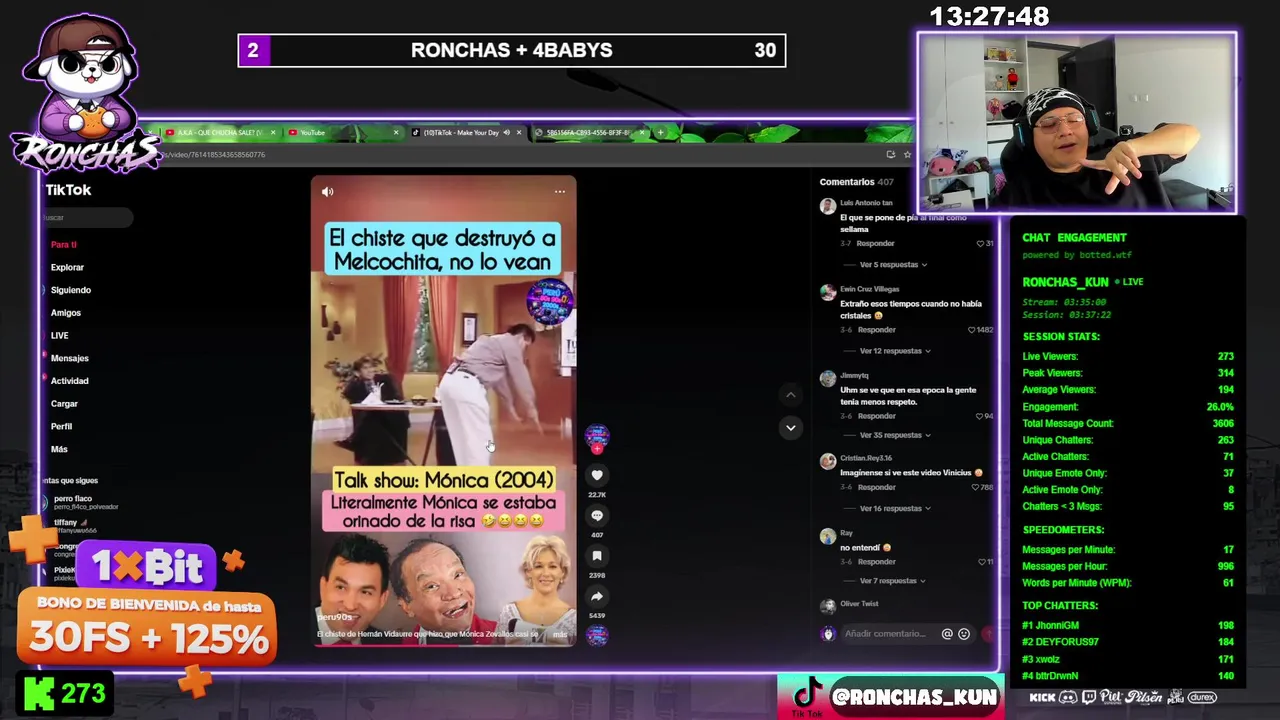Image resolution: width=1280 pixels, height=720 pixels.
Task: Bookmark the page with the star icon
Action: coord(907,154)
